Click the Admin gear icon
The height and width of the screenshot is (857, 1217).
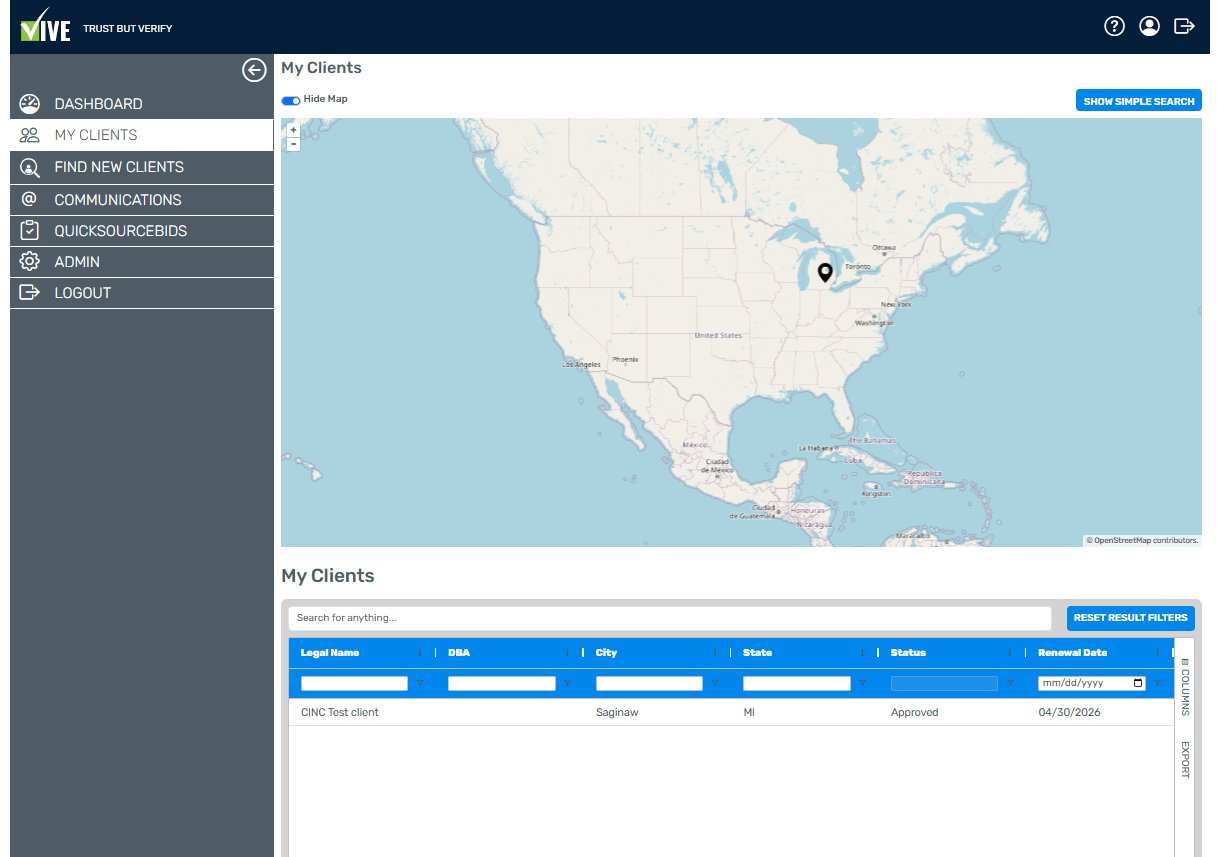30,261
